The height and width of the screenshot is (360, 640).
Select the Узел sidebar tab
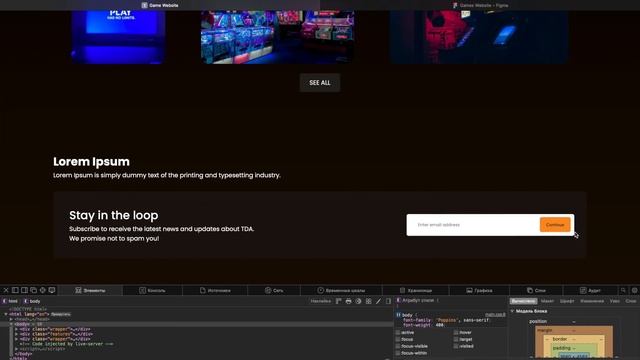click(x=615, y=301)
